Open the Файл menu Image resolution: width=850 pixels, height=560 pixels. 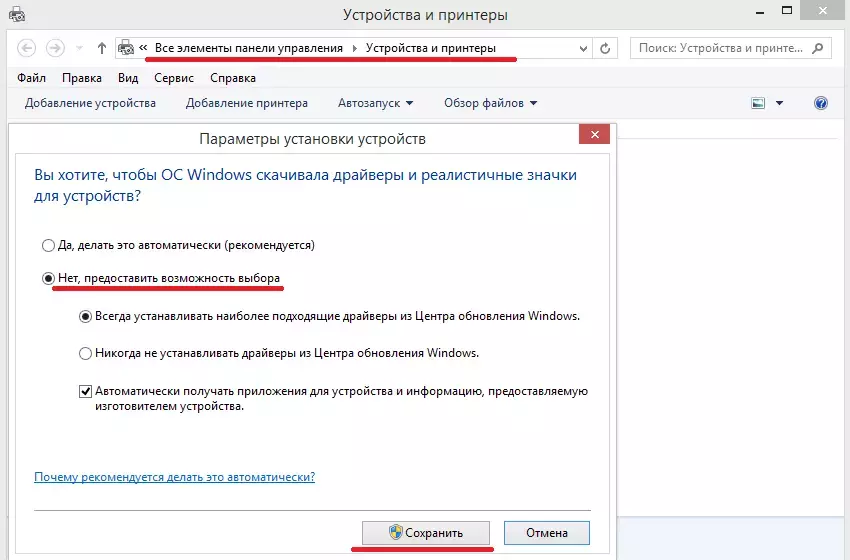coord(31,78)
